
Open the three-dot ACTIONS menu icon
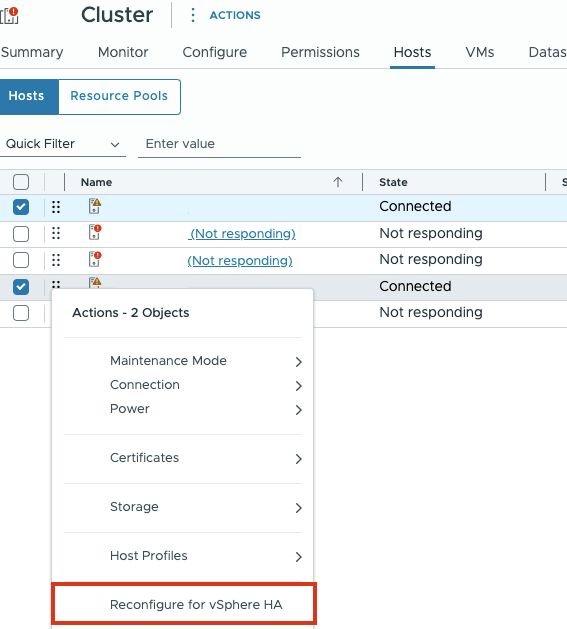click(x=193, y=15)
